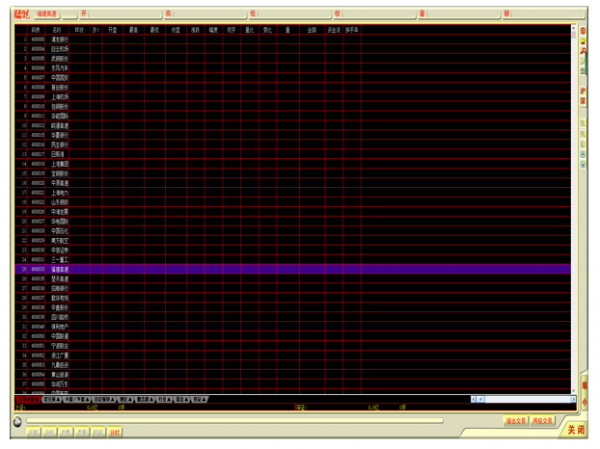Sort by the 量比 column header
Viewport: 600px width, 449px height.
pos(249,30)
